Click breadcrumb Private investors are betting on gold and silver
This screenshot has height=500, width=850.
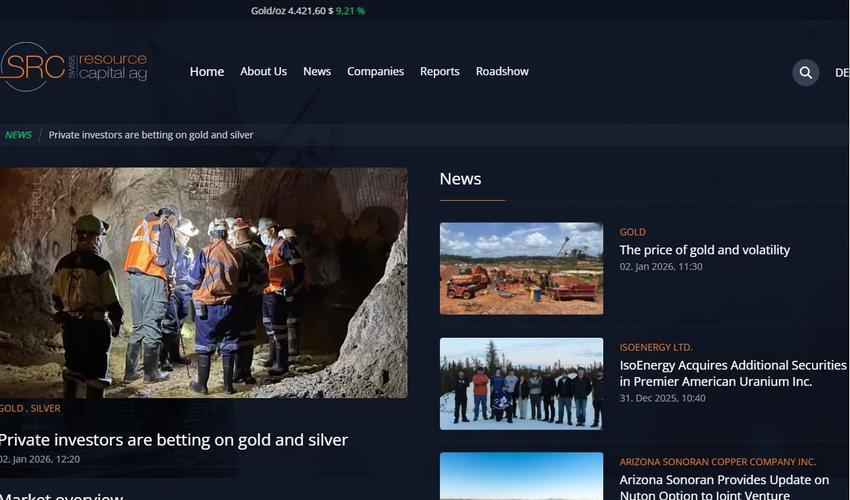pos(151,135)
